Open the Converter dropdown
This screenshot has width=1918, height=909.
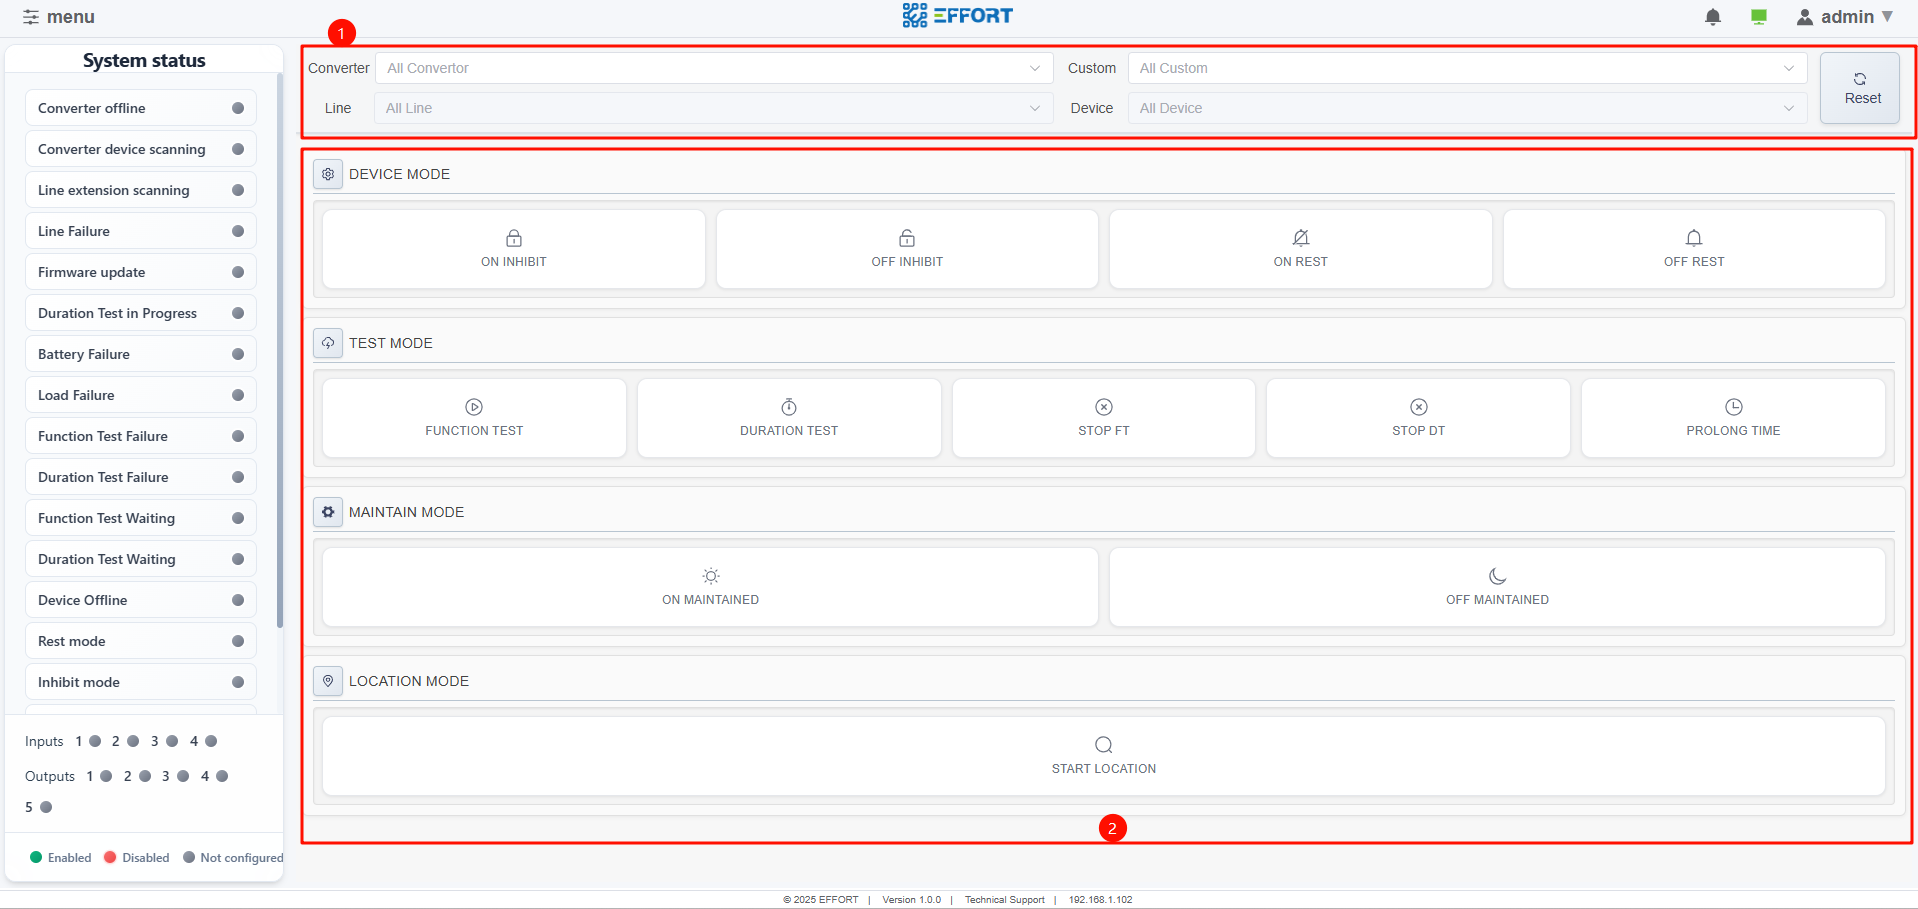click(713, 68)
